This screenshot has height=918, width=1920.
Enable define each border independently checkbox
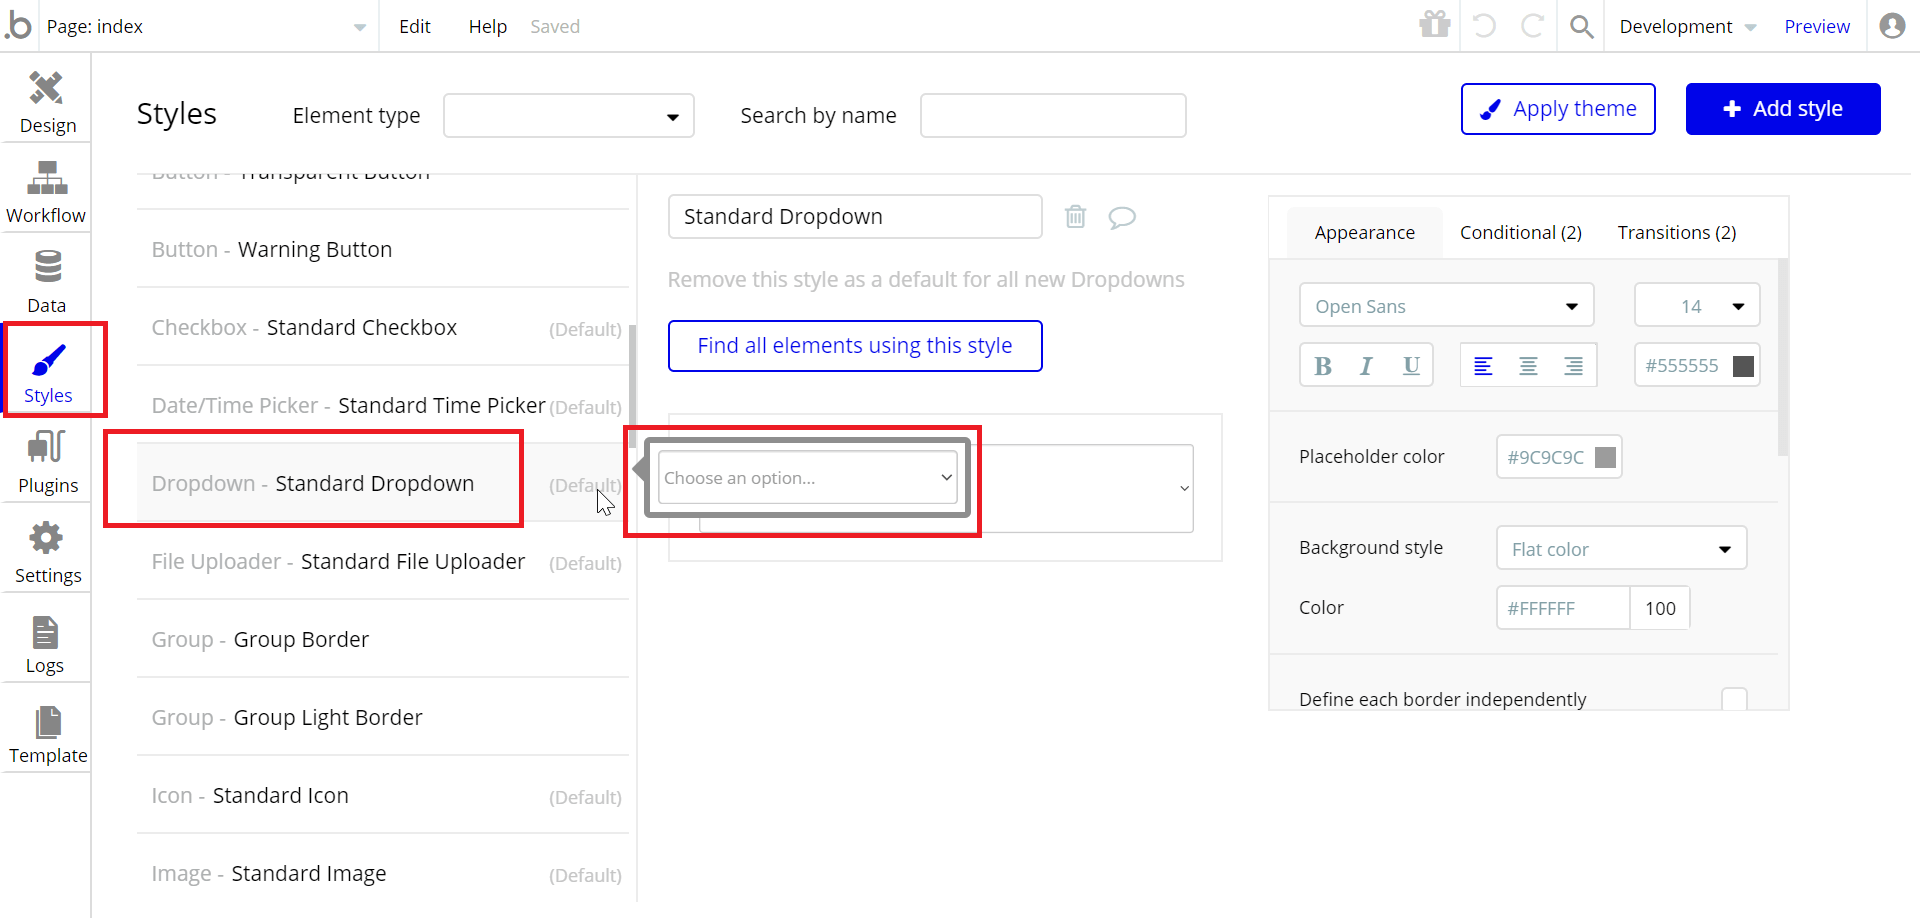1734,699
